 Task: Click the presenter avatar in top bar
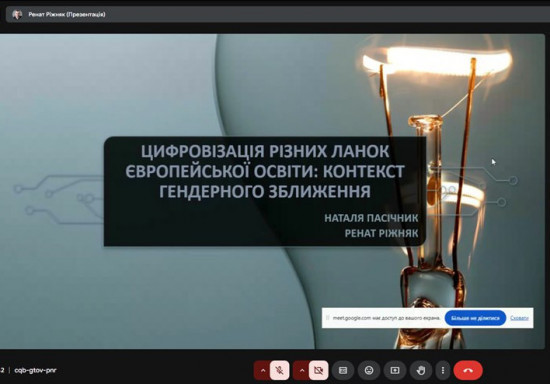click(x=17, y=14)
